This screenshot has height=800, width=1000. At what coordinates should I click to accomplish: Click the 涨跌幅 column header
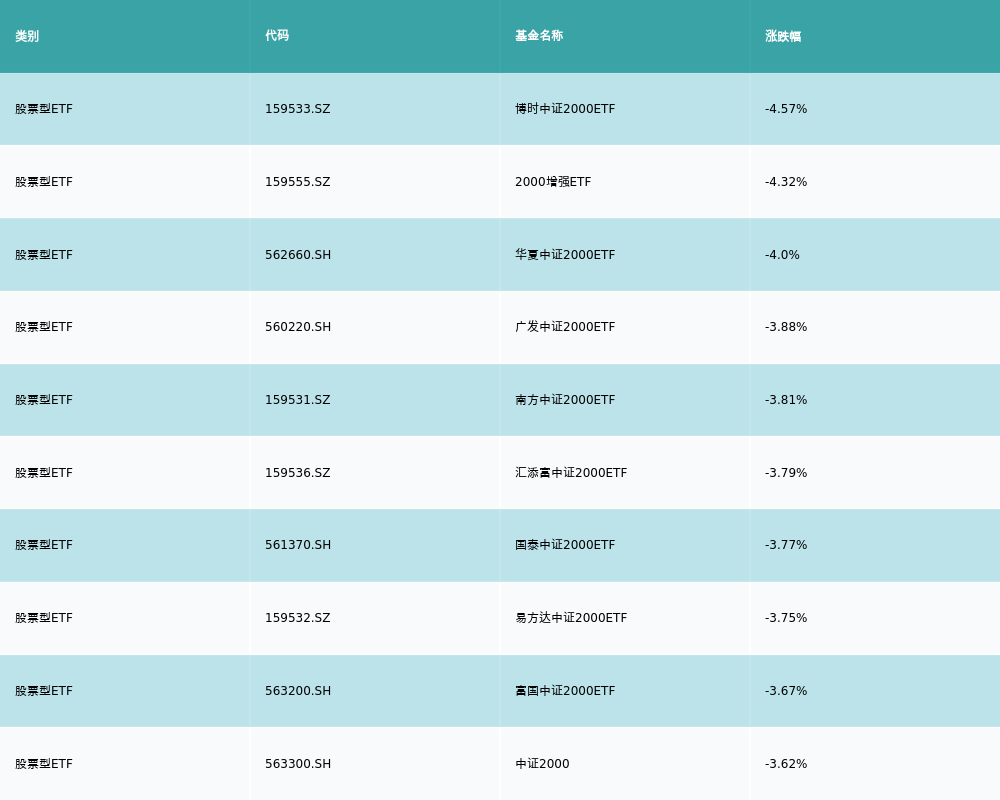[783, 36]
